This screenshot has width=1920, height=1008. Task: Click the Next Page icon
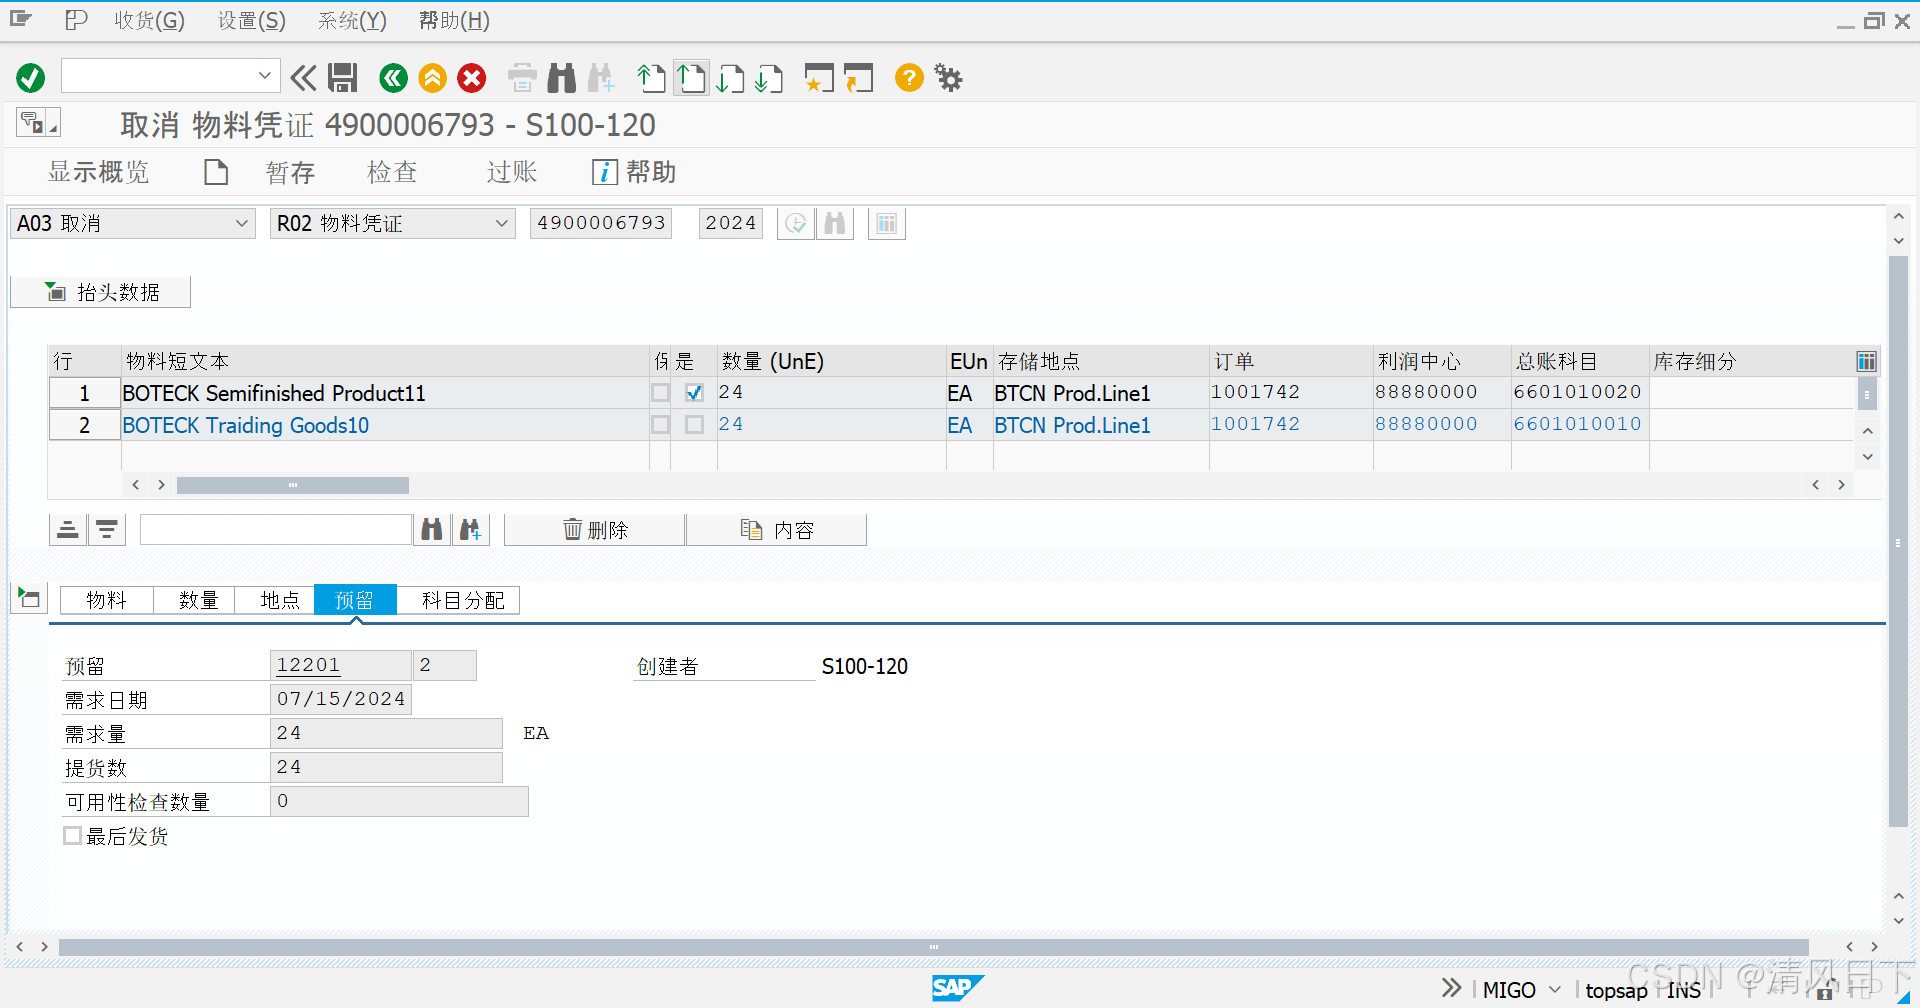pyautogui.click(x=730, y=78)
